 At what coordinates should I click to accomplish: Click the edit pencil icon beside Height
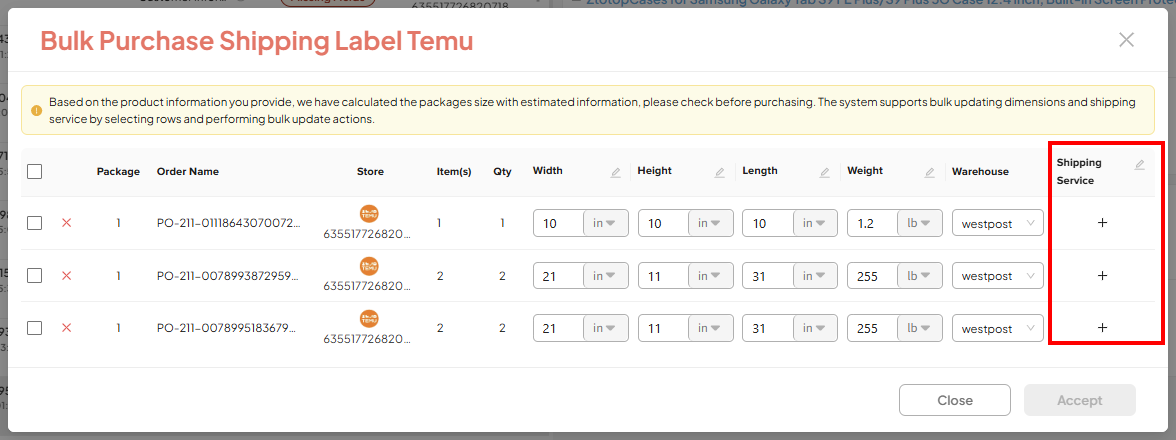[720, 172]
